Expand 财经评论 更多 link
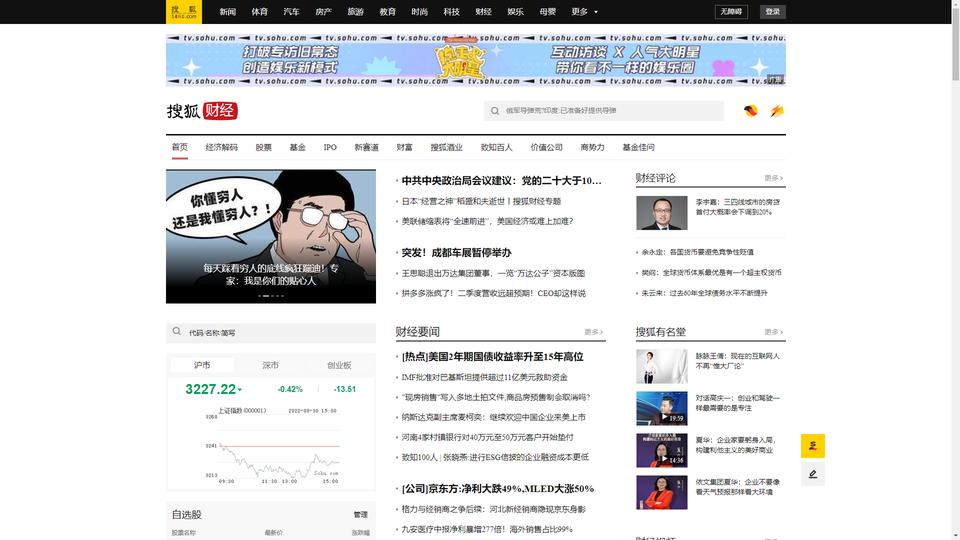Viewport: 960px width, 540px height. click(773, 178)
